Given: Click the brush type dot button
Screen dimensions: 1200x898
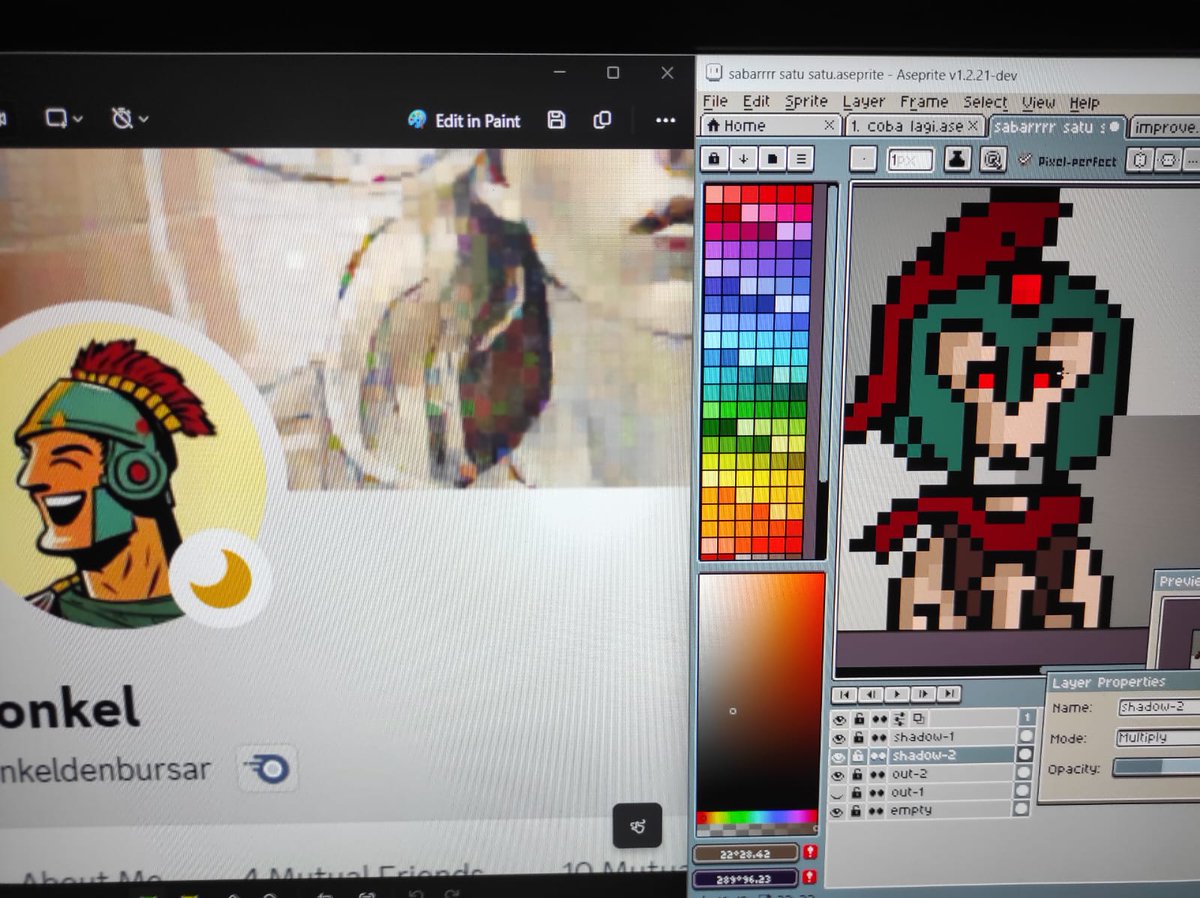Looking at the screenshot, I should pos(864,159).
